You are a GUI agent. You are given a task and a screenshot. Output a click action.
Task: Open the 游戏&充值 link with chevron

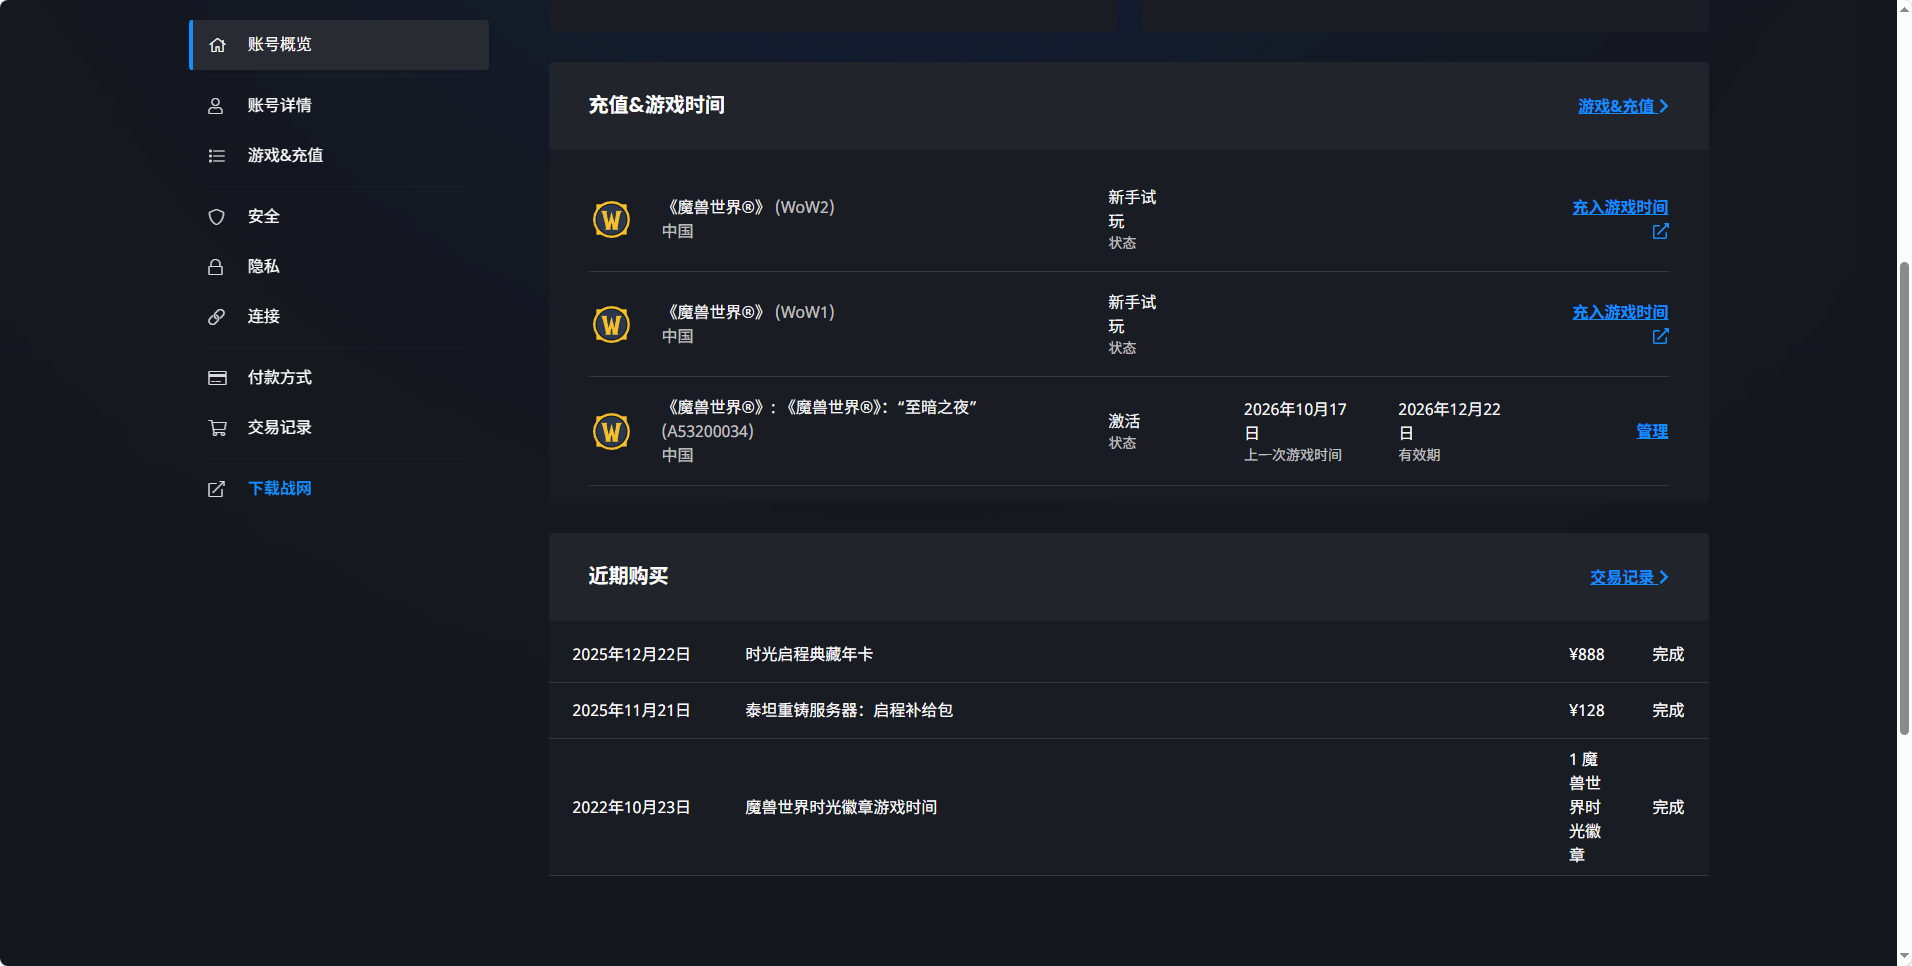coord(1623,106)
